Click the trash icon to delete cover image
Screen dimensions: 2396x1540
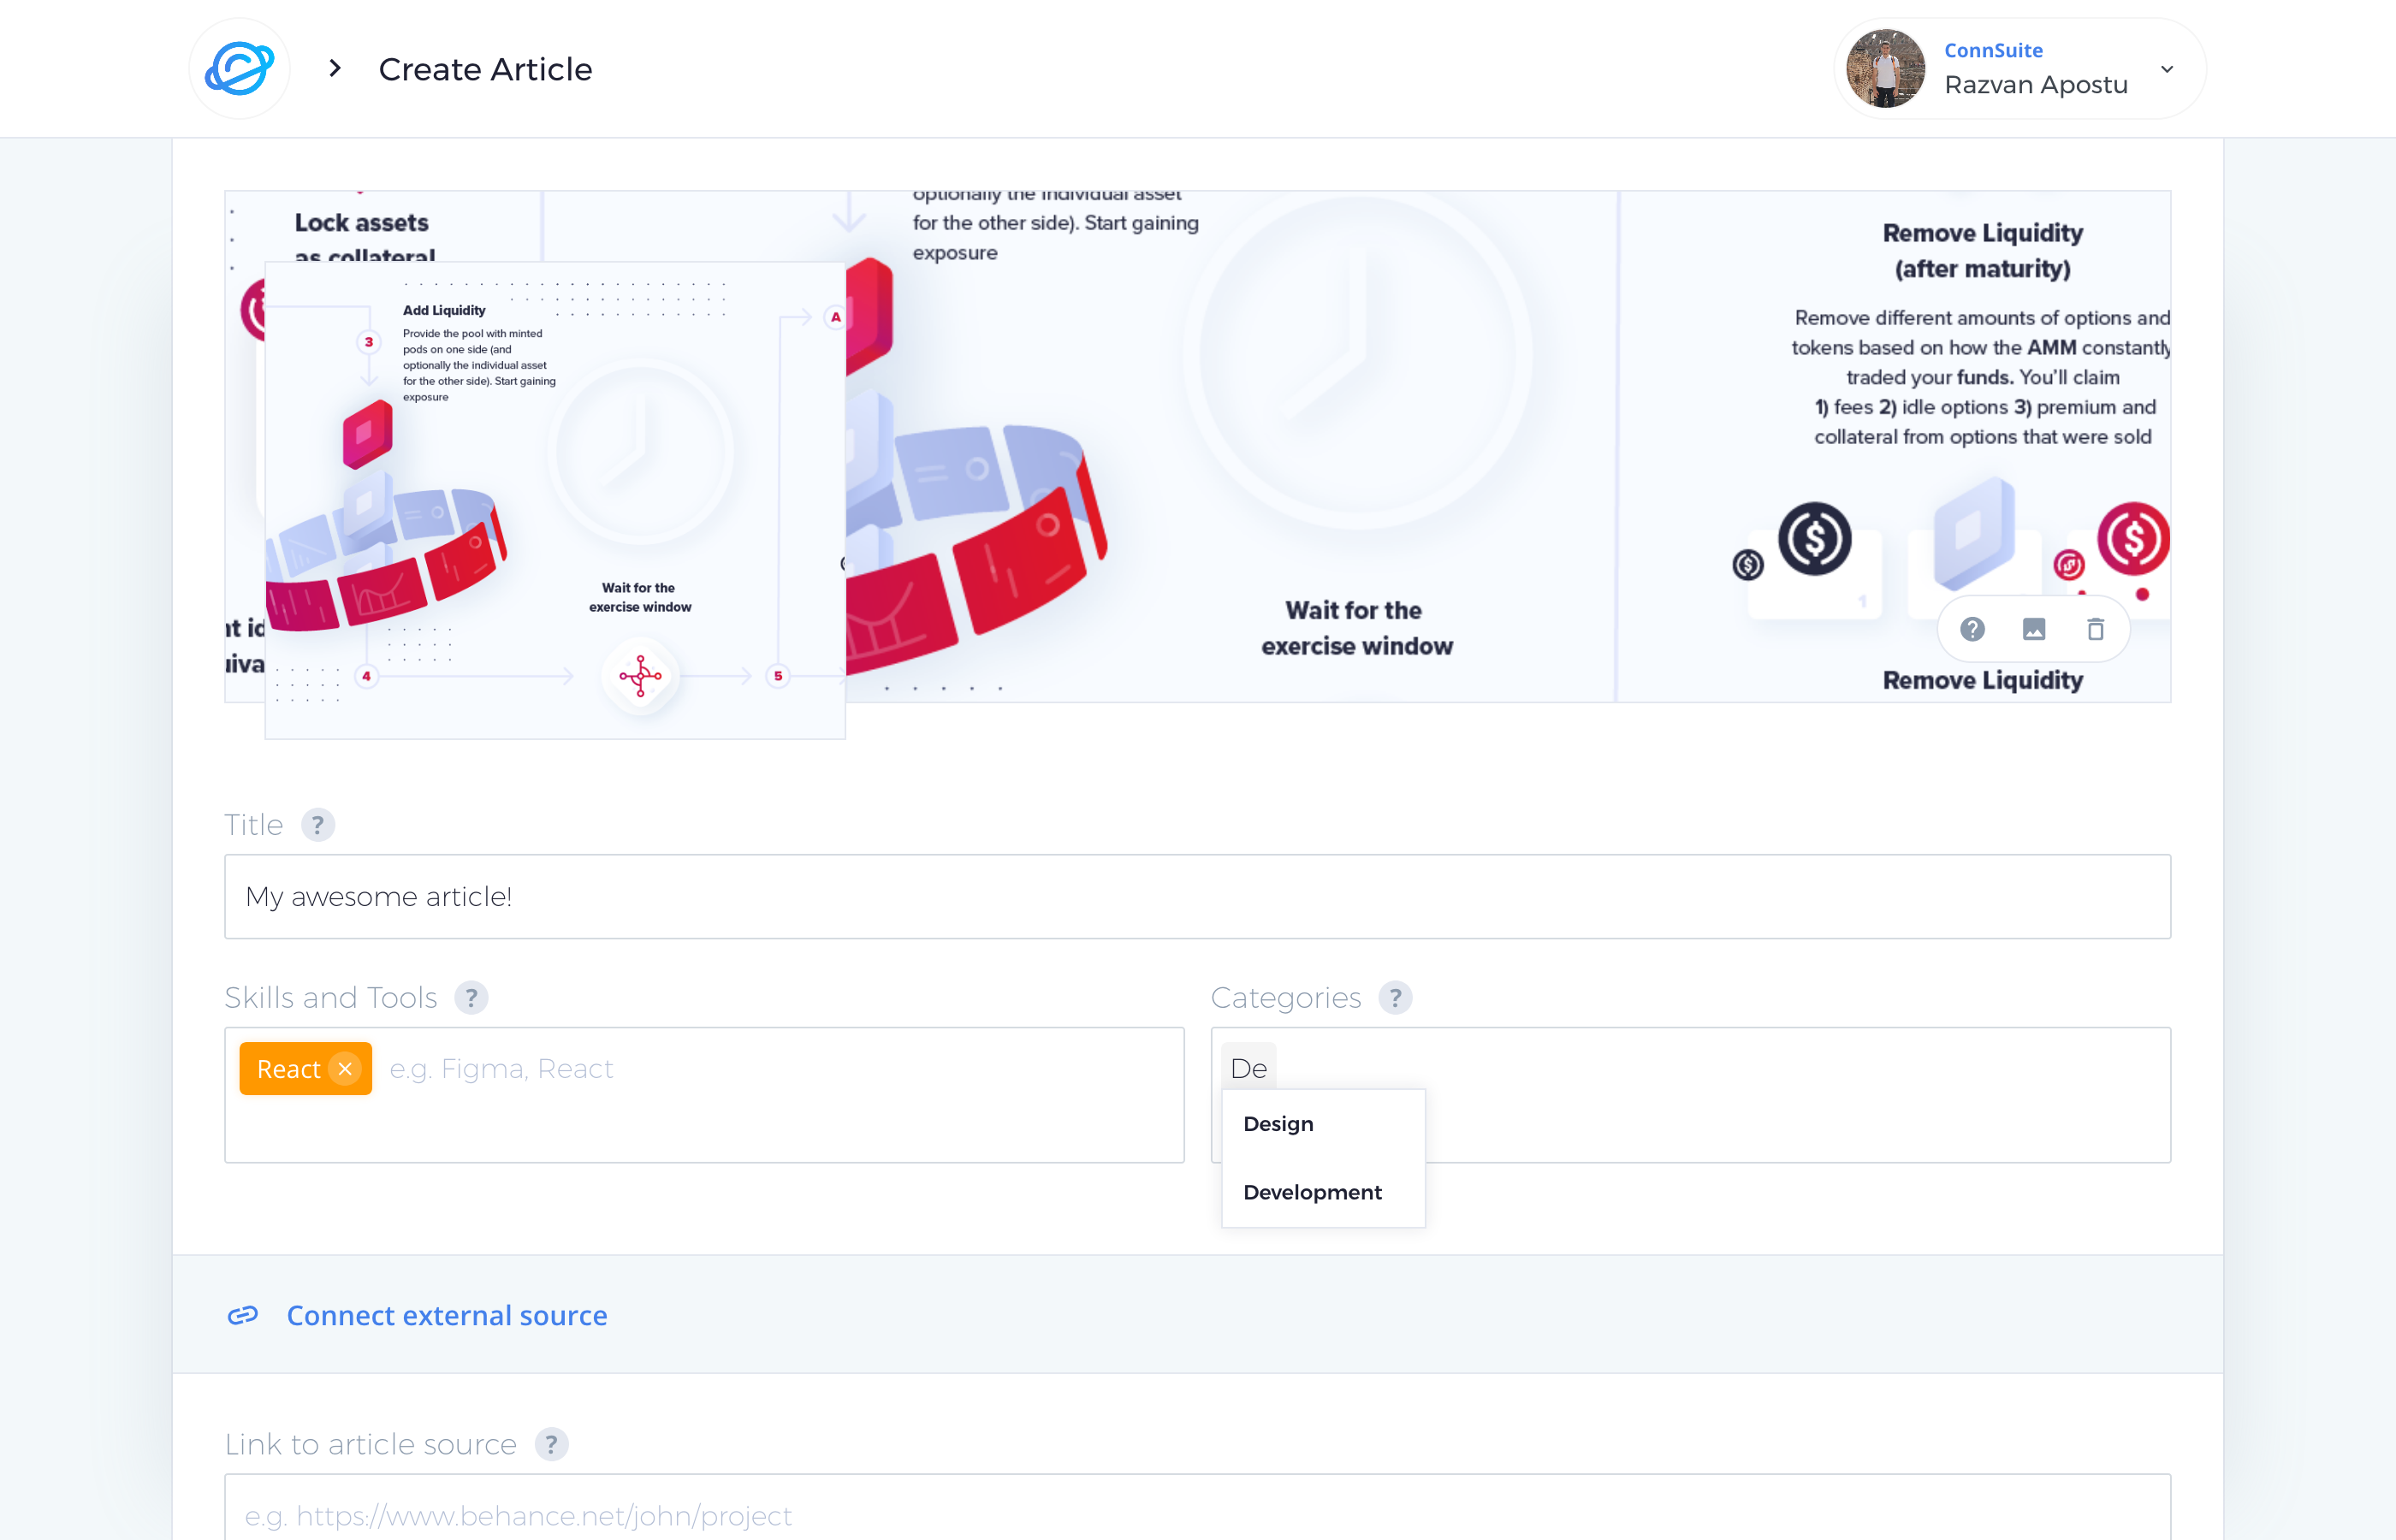(2096, 628)
